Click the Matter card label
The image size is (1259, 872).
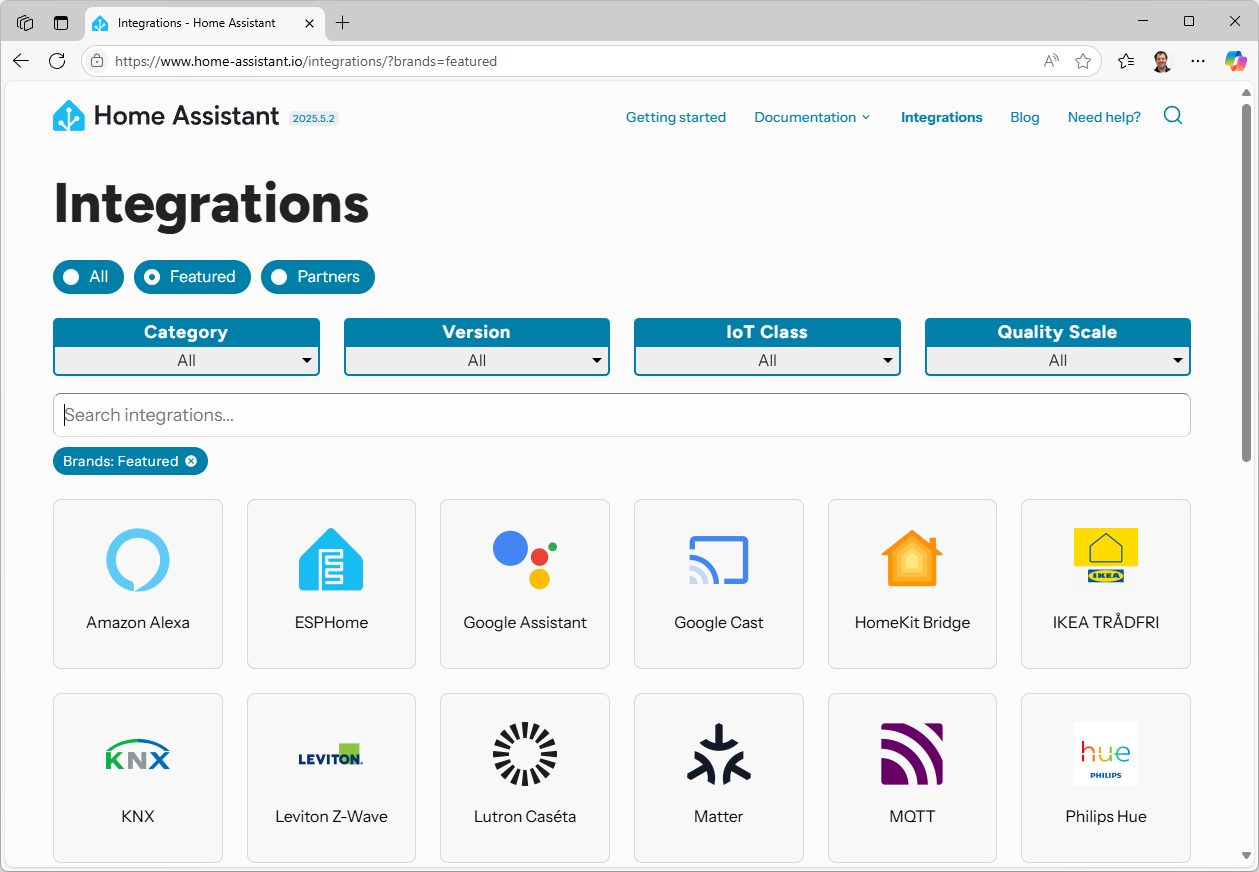tap(719, 816)
